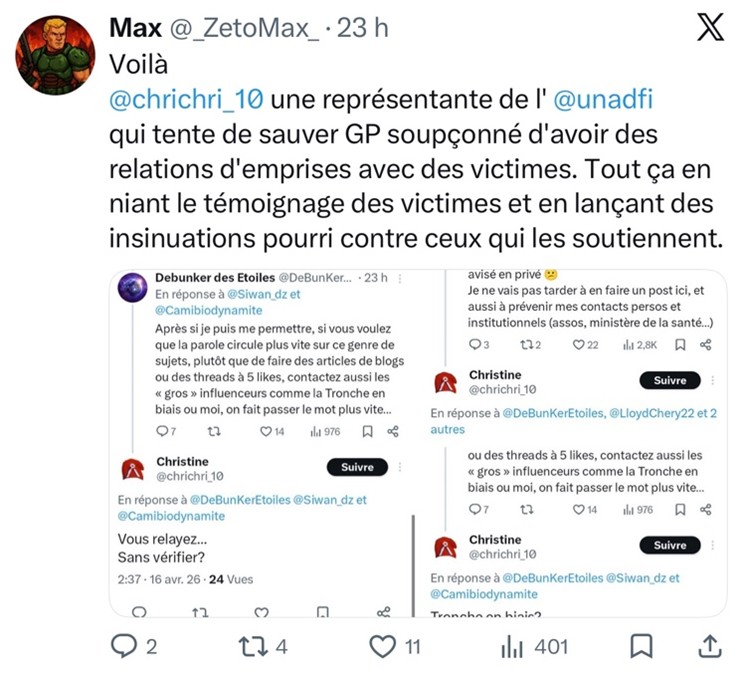The width and height of the screenshot is (743, 677).
Task: Like the tweet with 11 likes
Action: (382, 646)
